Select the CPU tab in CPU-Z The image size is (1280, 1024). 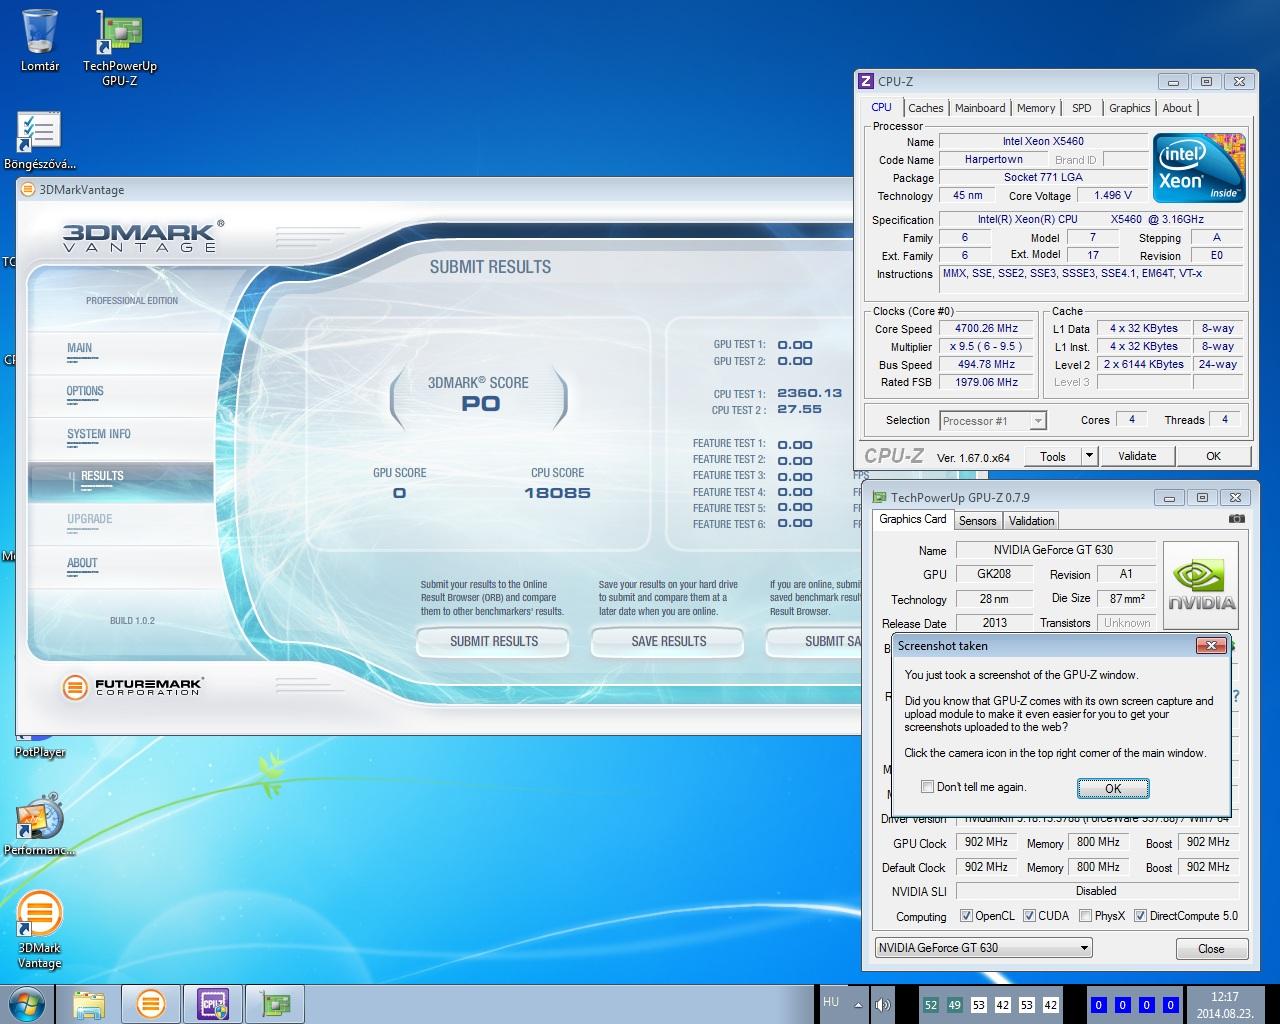coord(881,107)
